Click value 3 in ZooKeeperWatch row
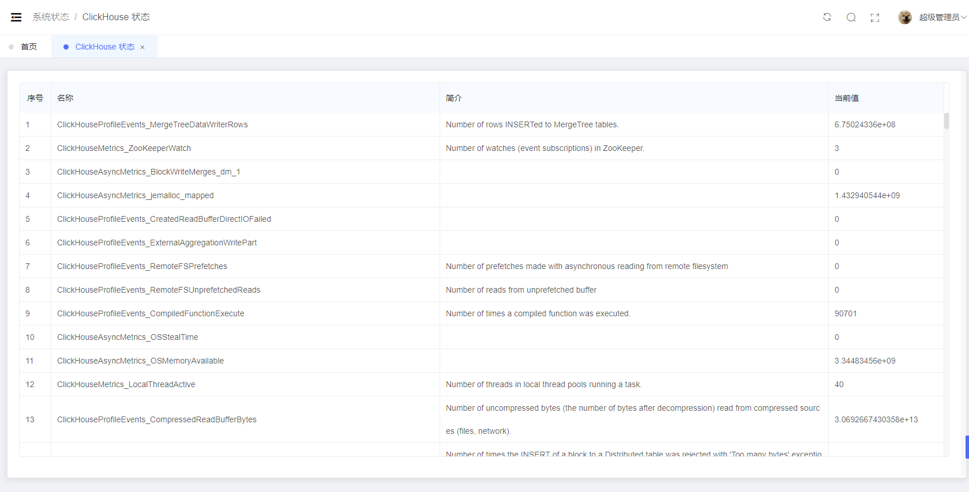 (837, 148)
